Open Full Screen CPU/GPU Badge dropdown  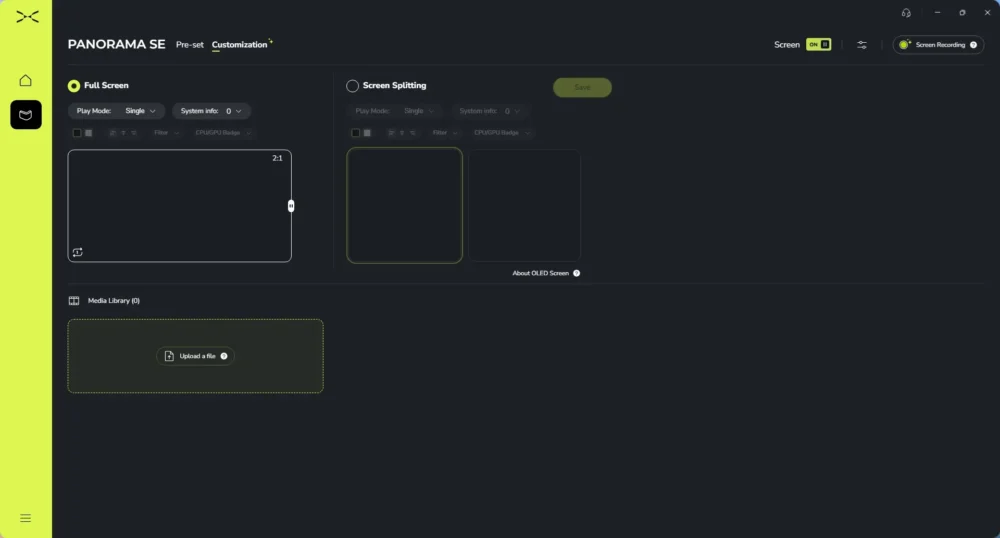pyautogui.click(x=223, y=133)
